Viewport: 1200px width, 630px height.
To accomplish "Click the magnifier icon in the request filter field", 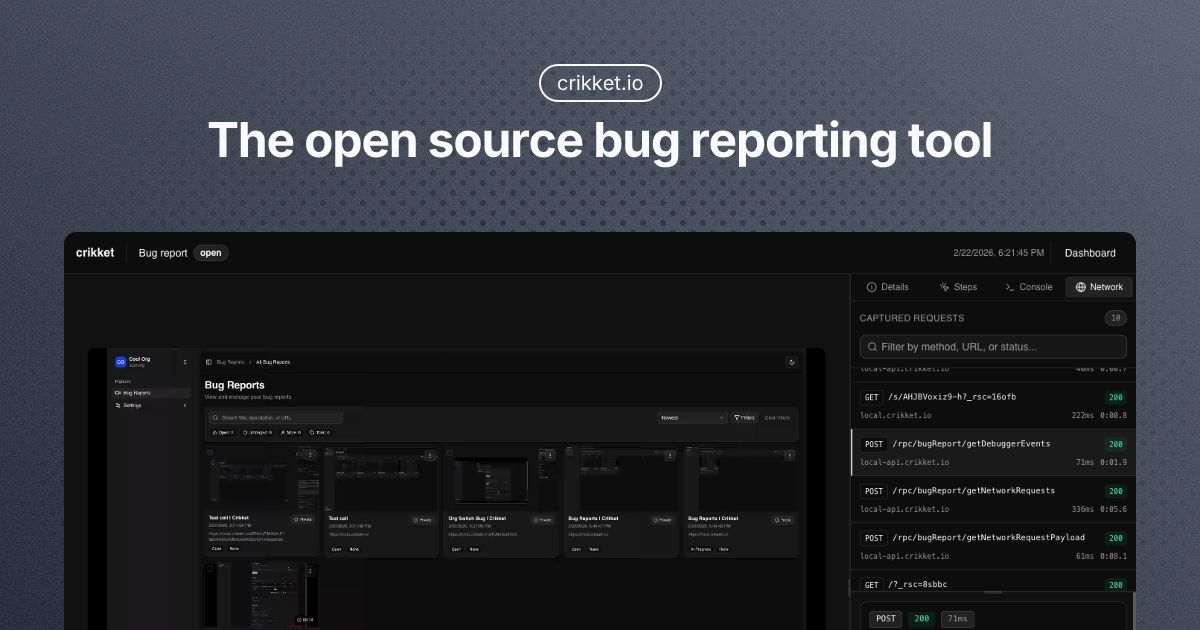I will click(x=872, y=346).
